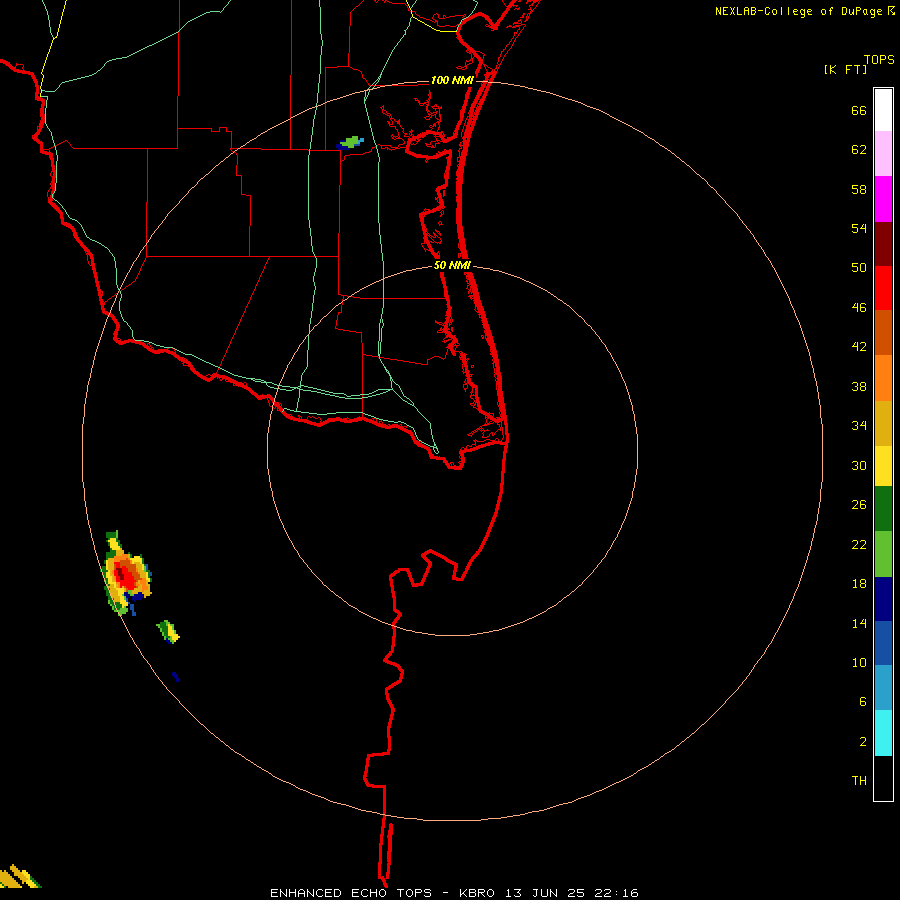The image size is (900, 900).
Task: Click the [K FT] units label
Action: click(x=845, y=69)
